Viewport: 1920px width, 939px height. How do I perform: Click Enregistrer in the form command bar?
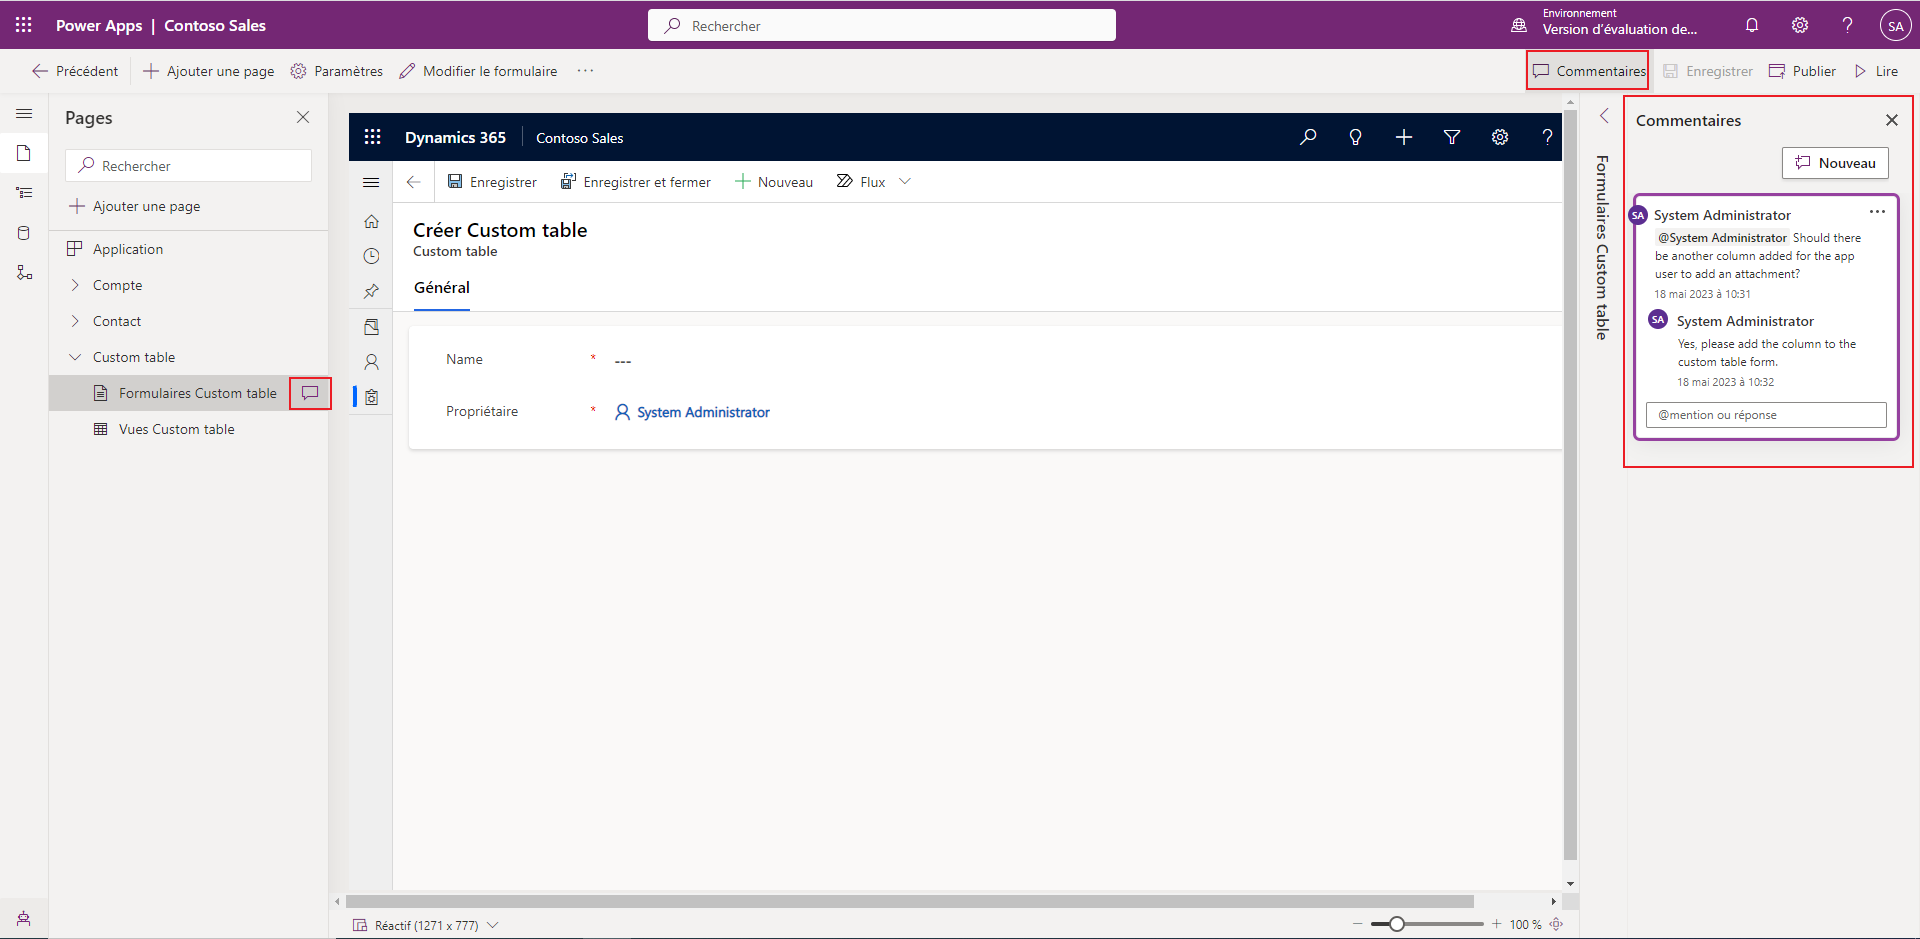pyautogui.click(x=492, y=182)
